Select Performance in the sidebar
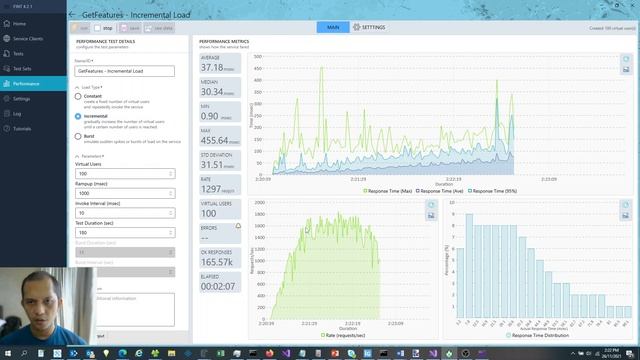Screen dimensions: 640x360 [x=33, y=84]
